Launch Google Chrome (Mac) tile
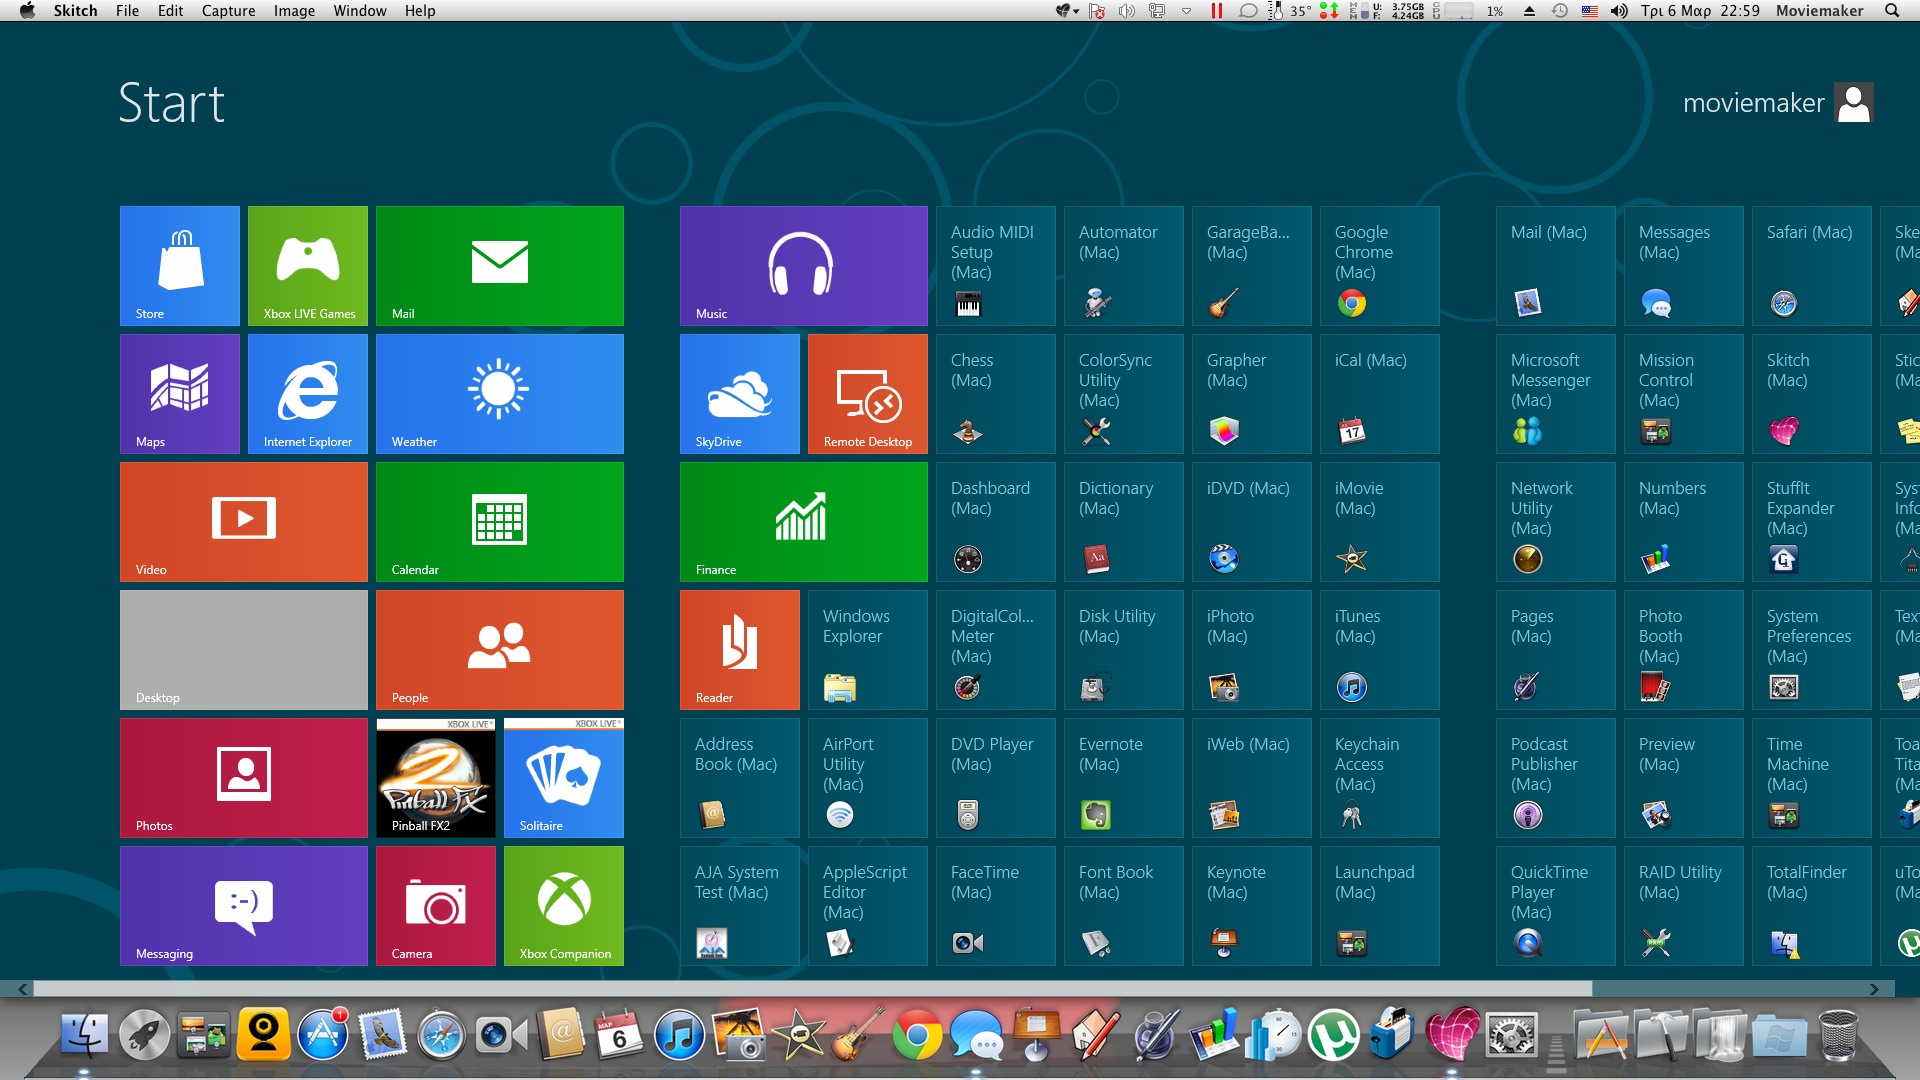 tap(1380, 266)
